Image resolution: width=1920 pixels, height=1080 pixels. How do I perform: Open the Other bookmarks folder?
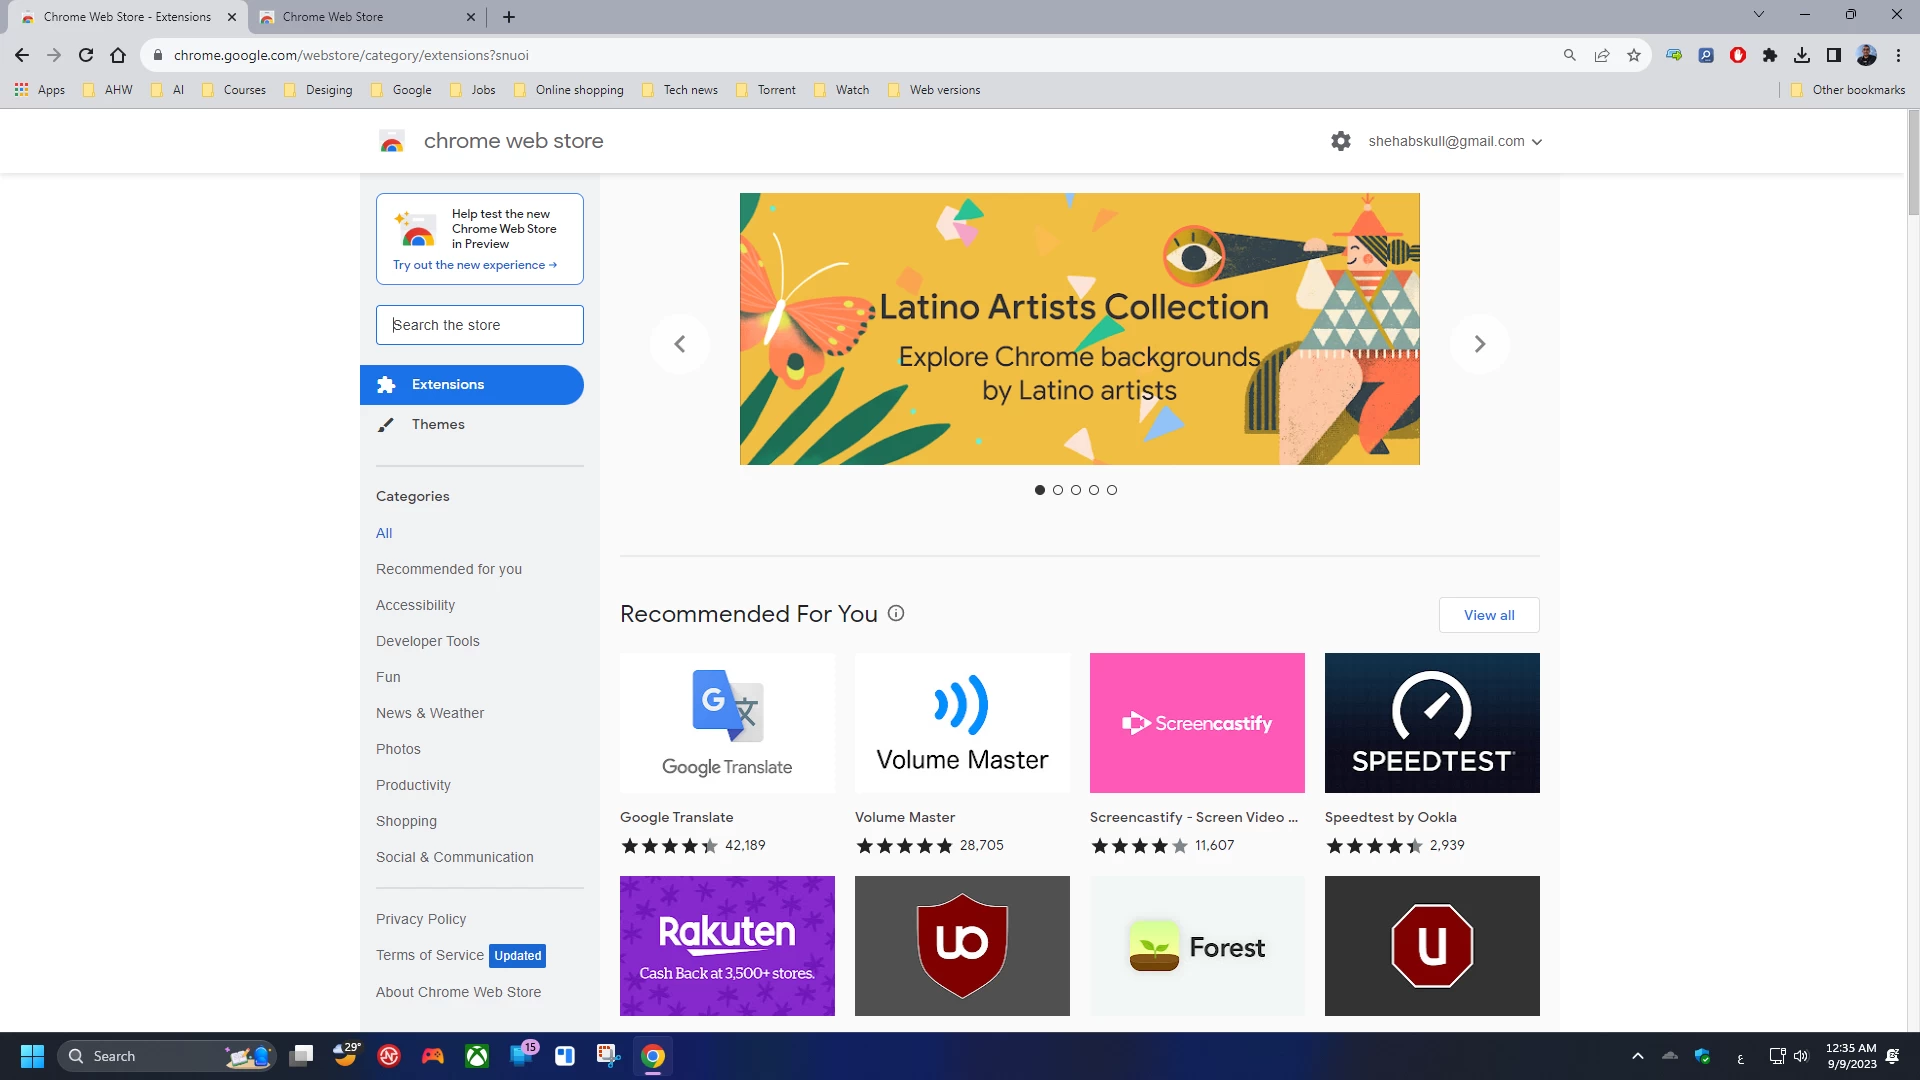coord(1848,90)
